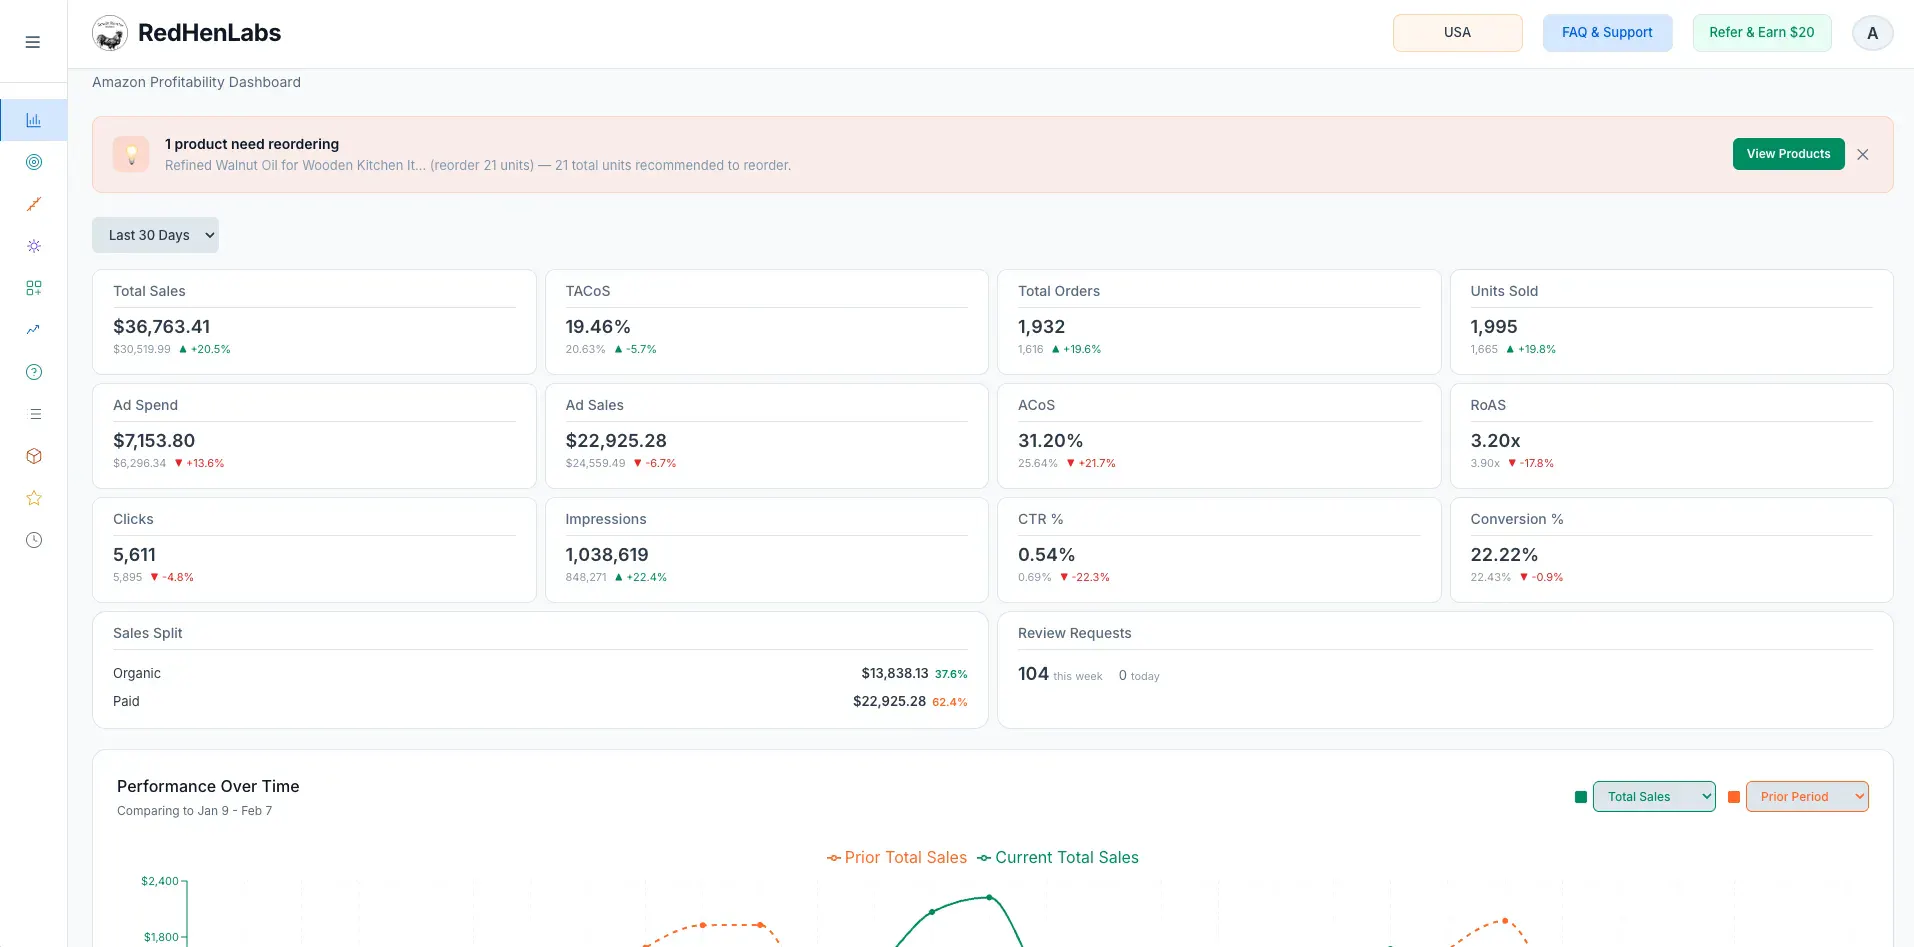
Task: Open the Prior Period comparison dropdown
Action: pyautogui.click(x=1807, y=797)
